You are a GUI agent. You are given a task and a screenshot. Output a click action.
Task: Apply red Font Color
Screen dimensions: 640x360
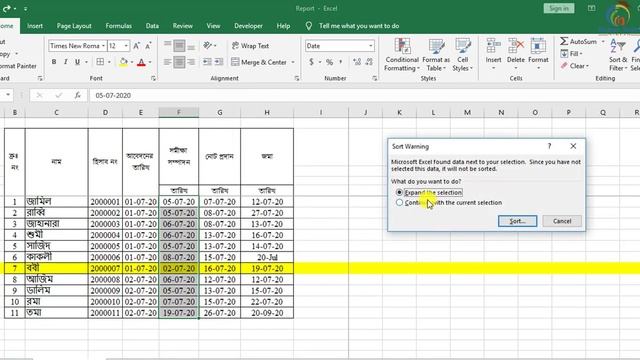pos(141,62)
